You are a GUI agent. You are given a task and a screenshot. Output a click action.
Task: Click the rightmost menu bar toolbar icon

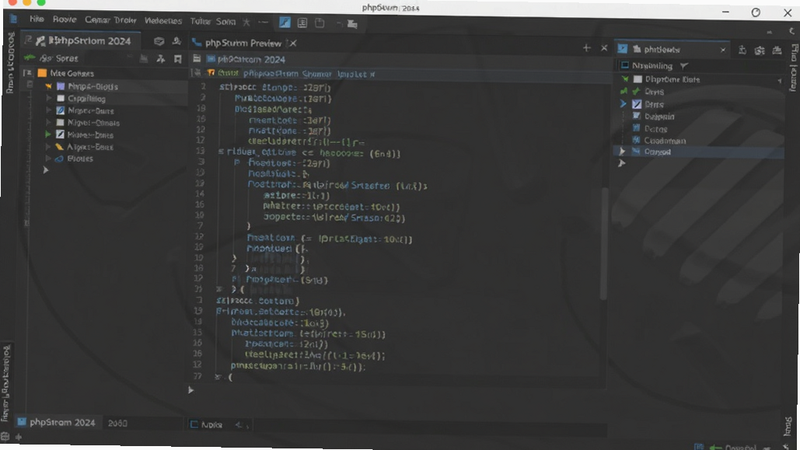coord(352,24)
